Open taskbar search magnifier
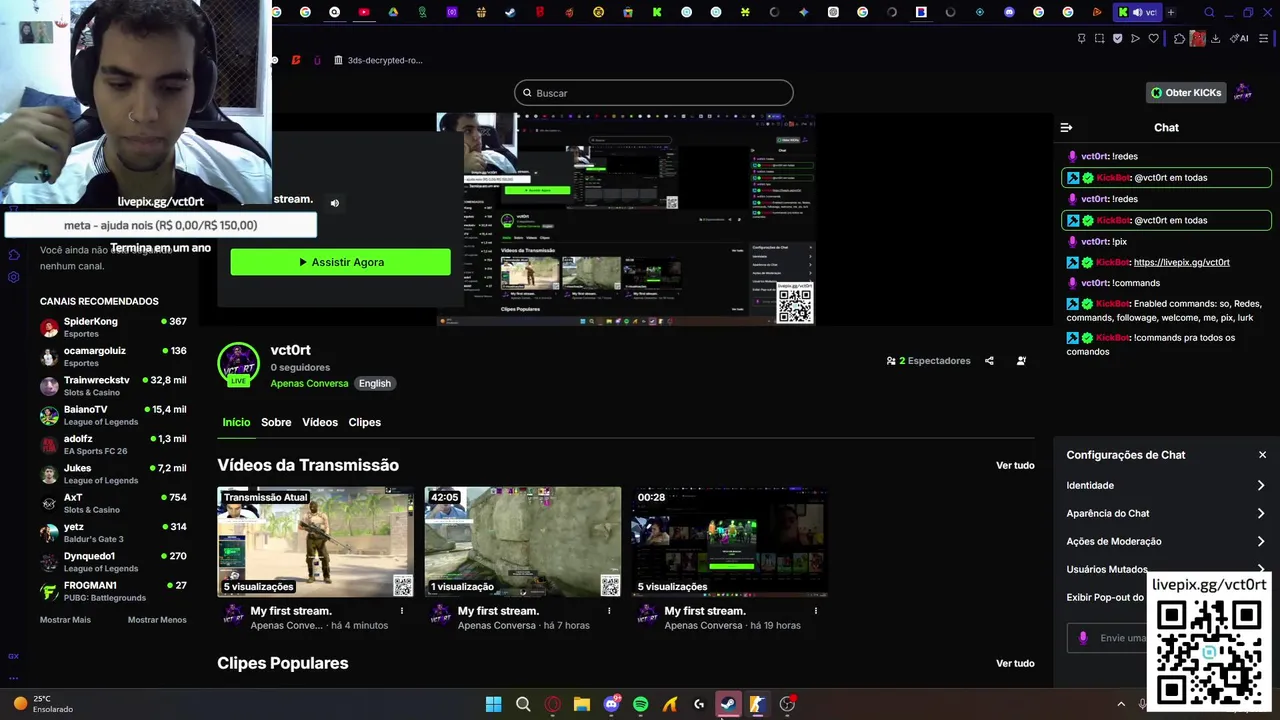This screenshot has height=720, width=1280. tap(523, 704)
